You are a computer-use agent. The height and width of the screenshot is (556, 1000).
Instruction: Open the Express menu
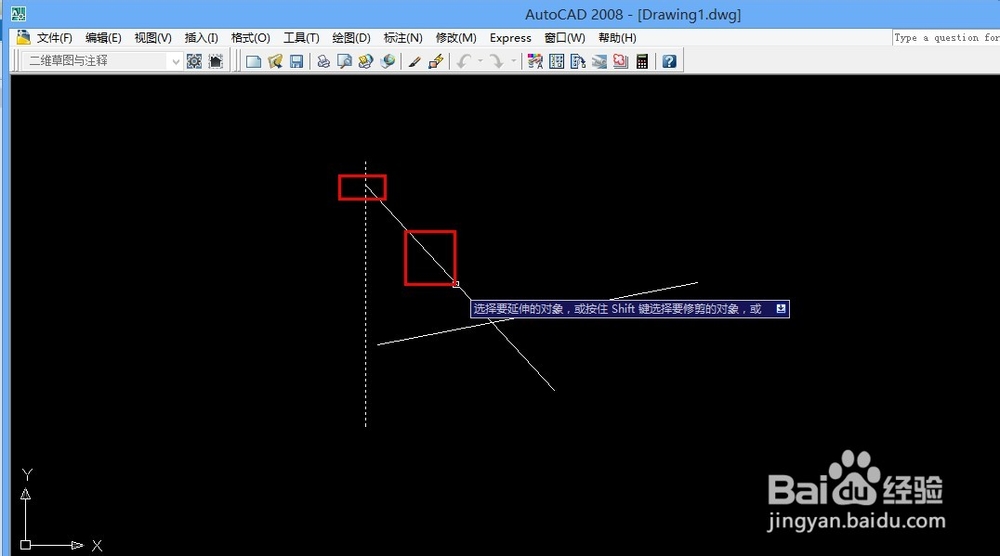[510, 38]
